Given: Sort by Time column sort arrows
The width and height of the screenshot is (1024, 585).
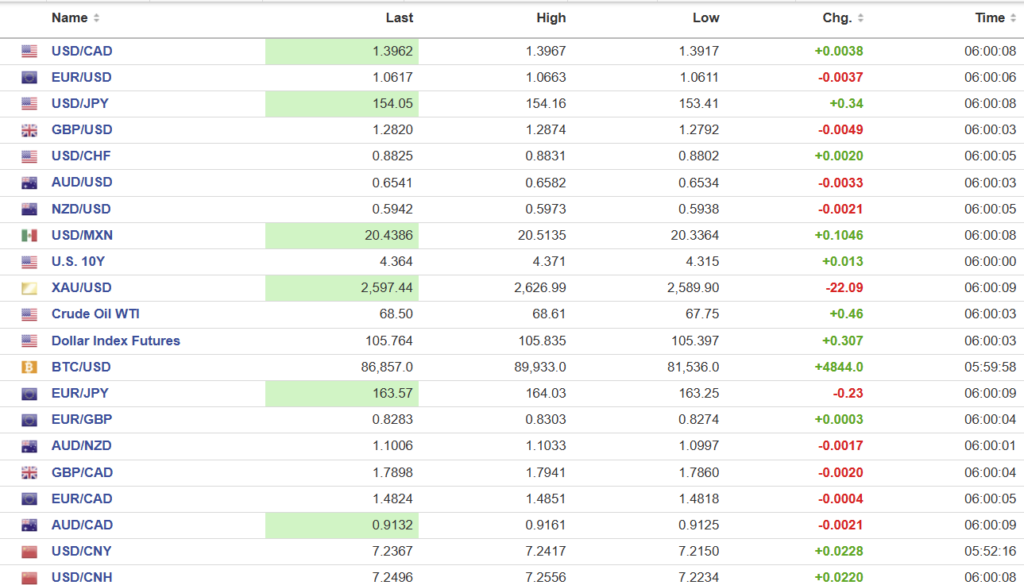Looking at the screenshot, I should pos(1014,18).
